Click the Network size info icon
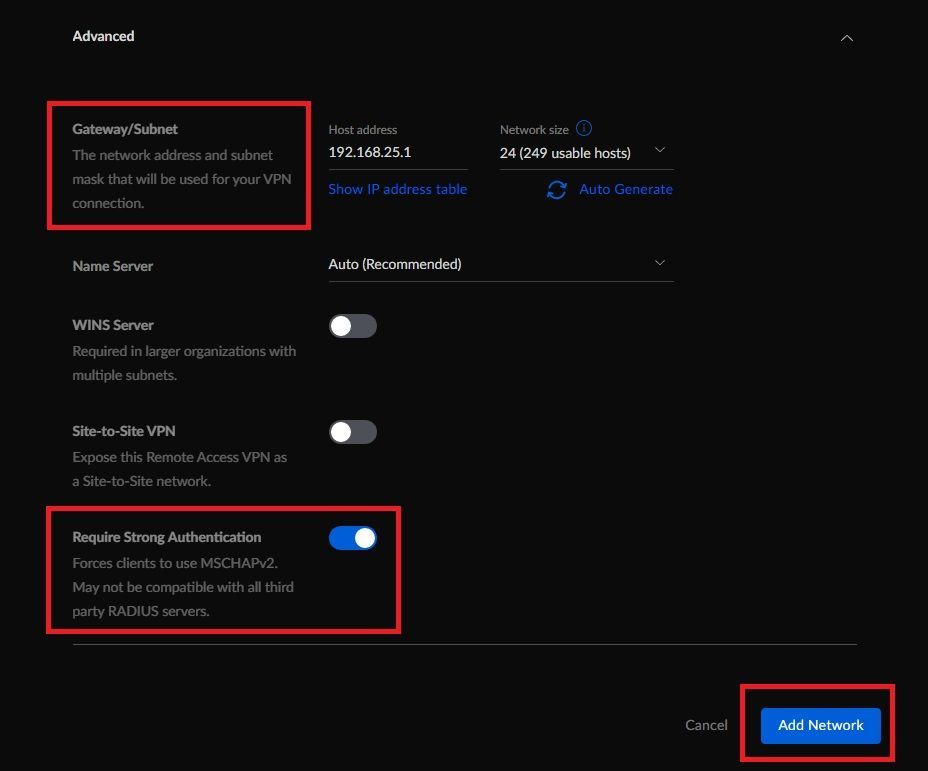Screen dimensions: 928x771 click(x=584, y=128)
